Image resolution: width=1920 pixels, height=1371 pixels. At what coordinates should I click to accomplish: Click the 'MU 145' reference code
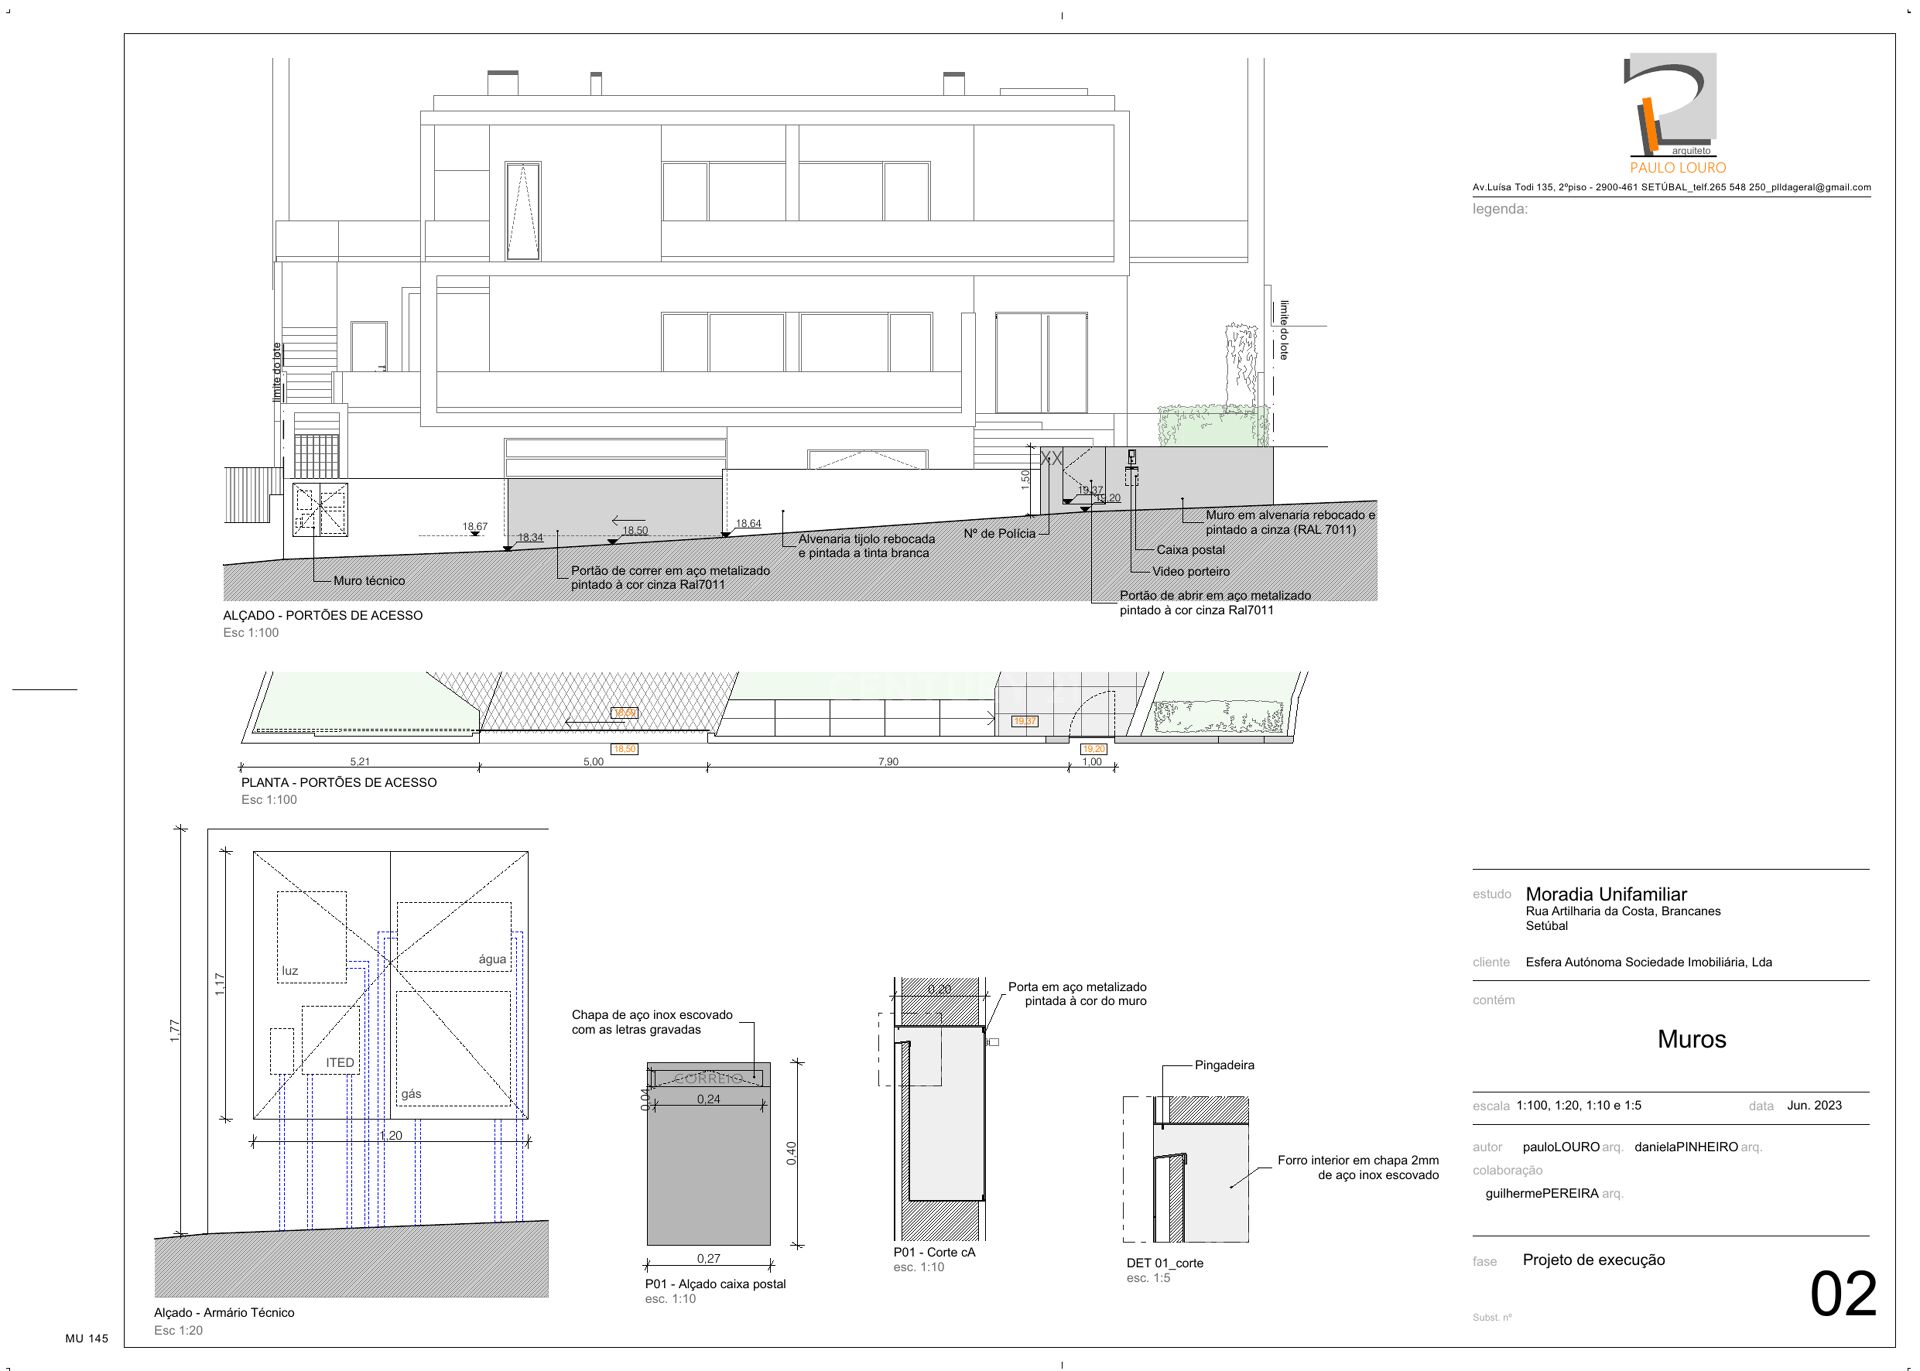87,1338
